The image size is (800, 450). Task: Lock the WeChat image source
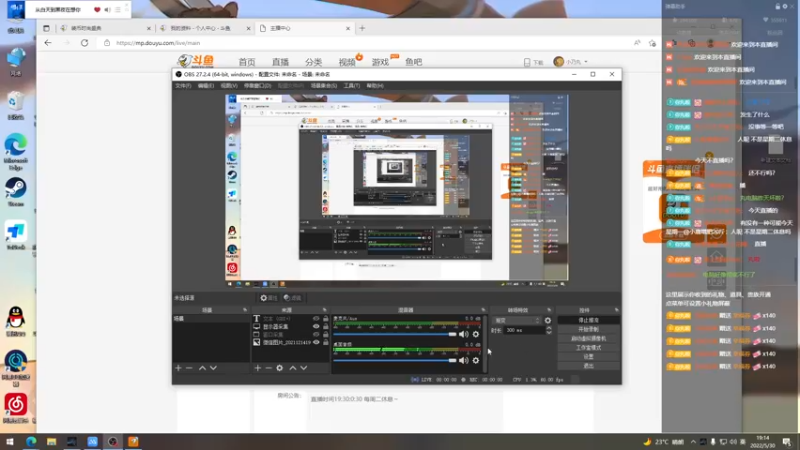tap(326, 342)
